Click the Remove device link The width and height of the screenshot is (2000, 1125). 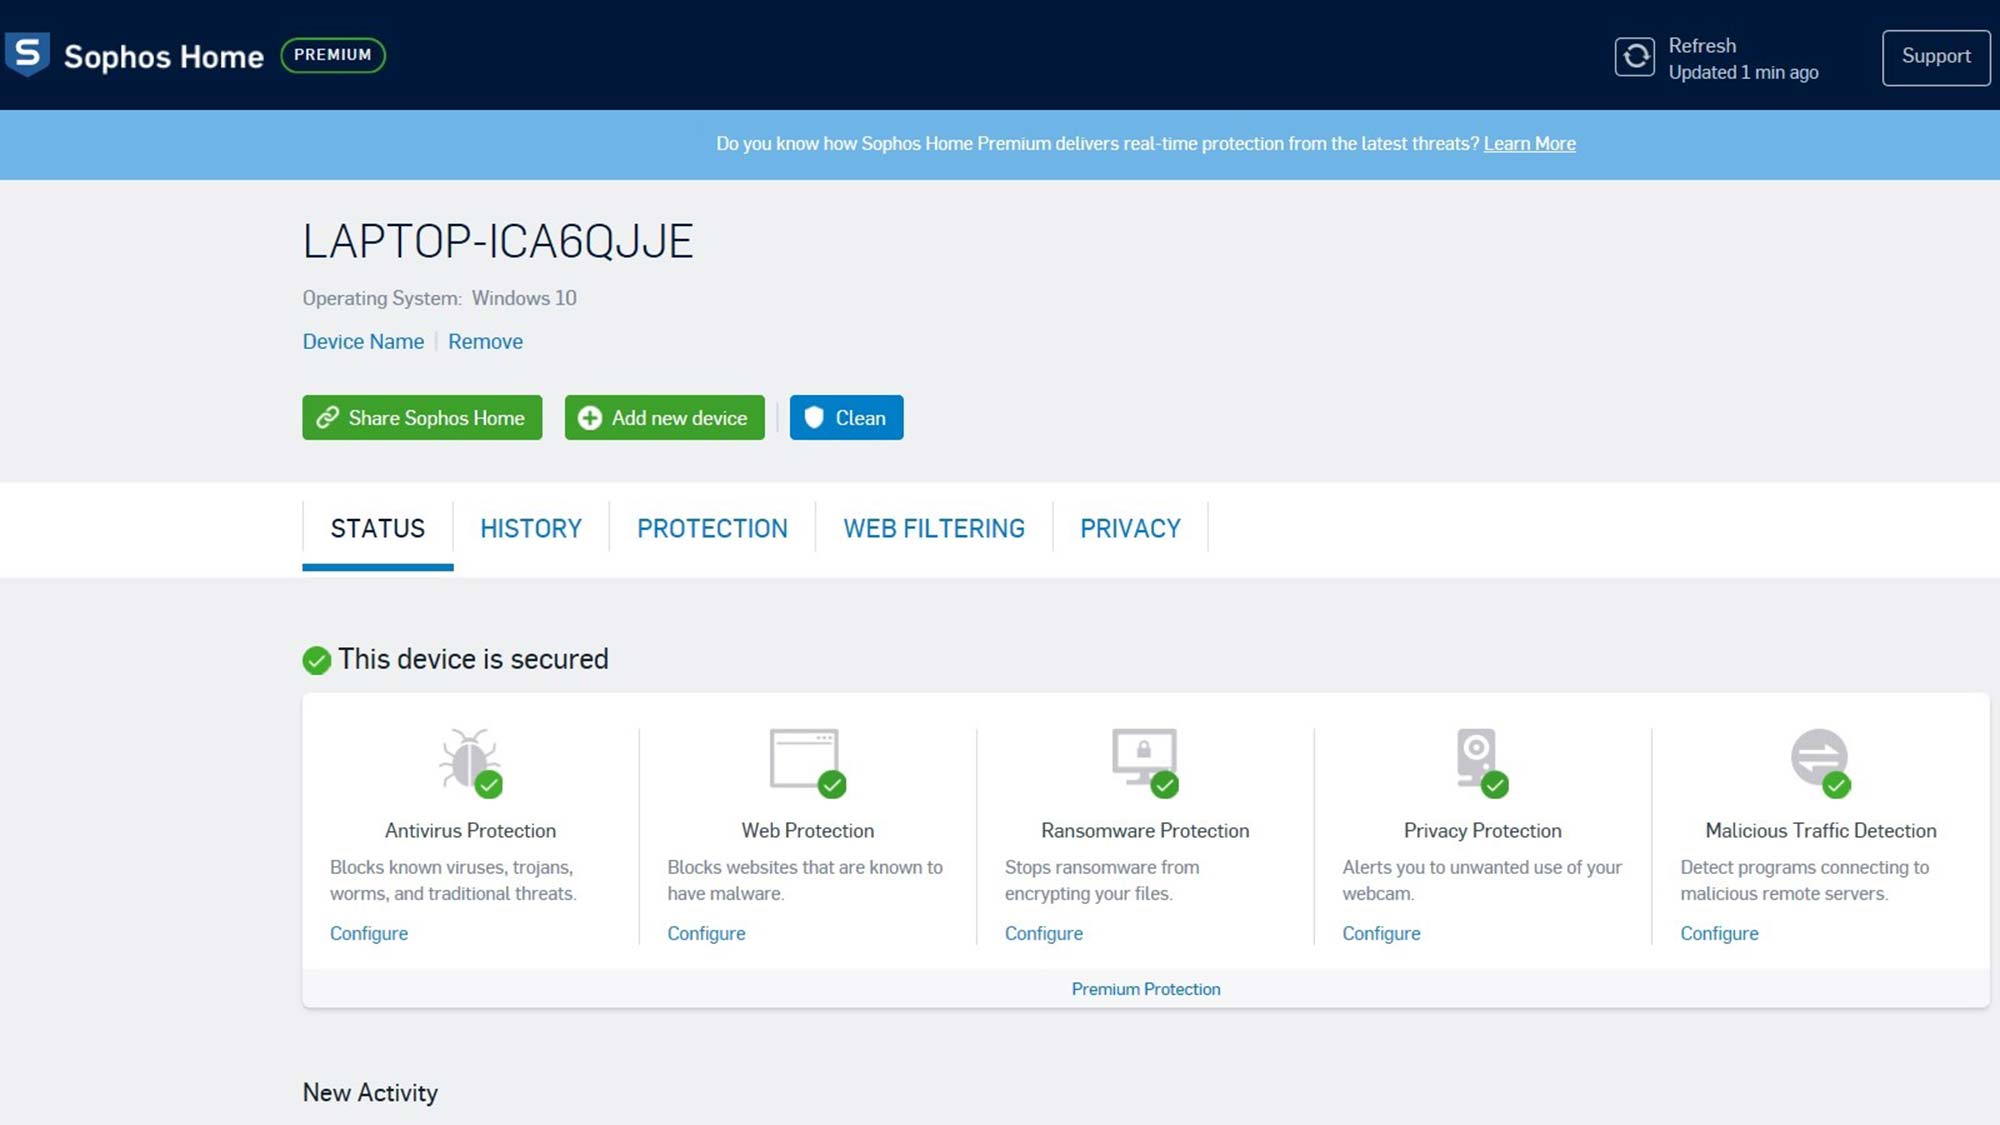tap(485, 341)
